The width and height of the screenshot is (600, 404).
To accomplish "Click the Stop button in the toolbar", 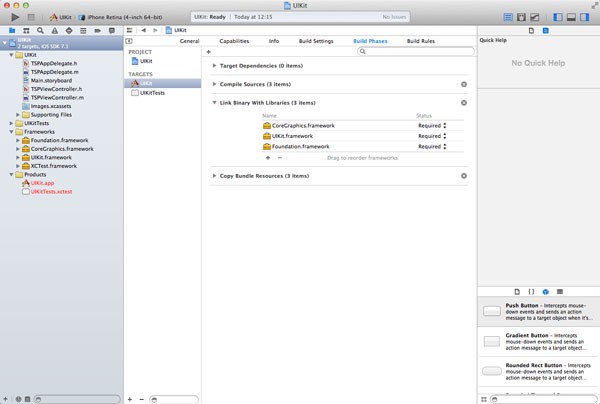I will coord(31,17).
